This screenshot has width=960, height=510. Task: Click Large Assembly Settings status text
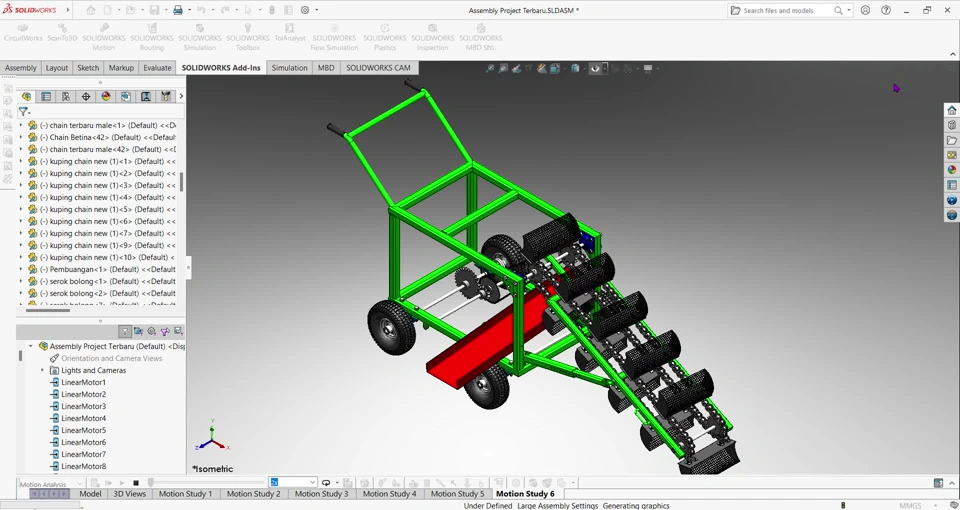coord(557,506)
